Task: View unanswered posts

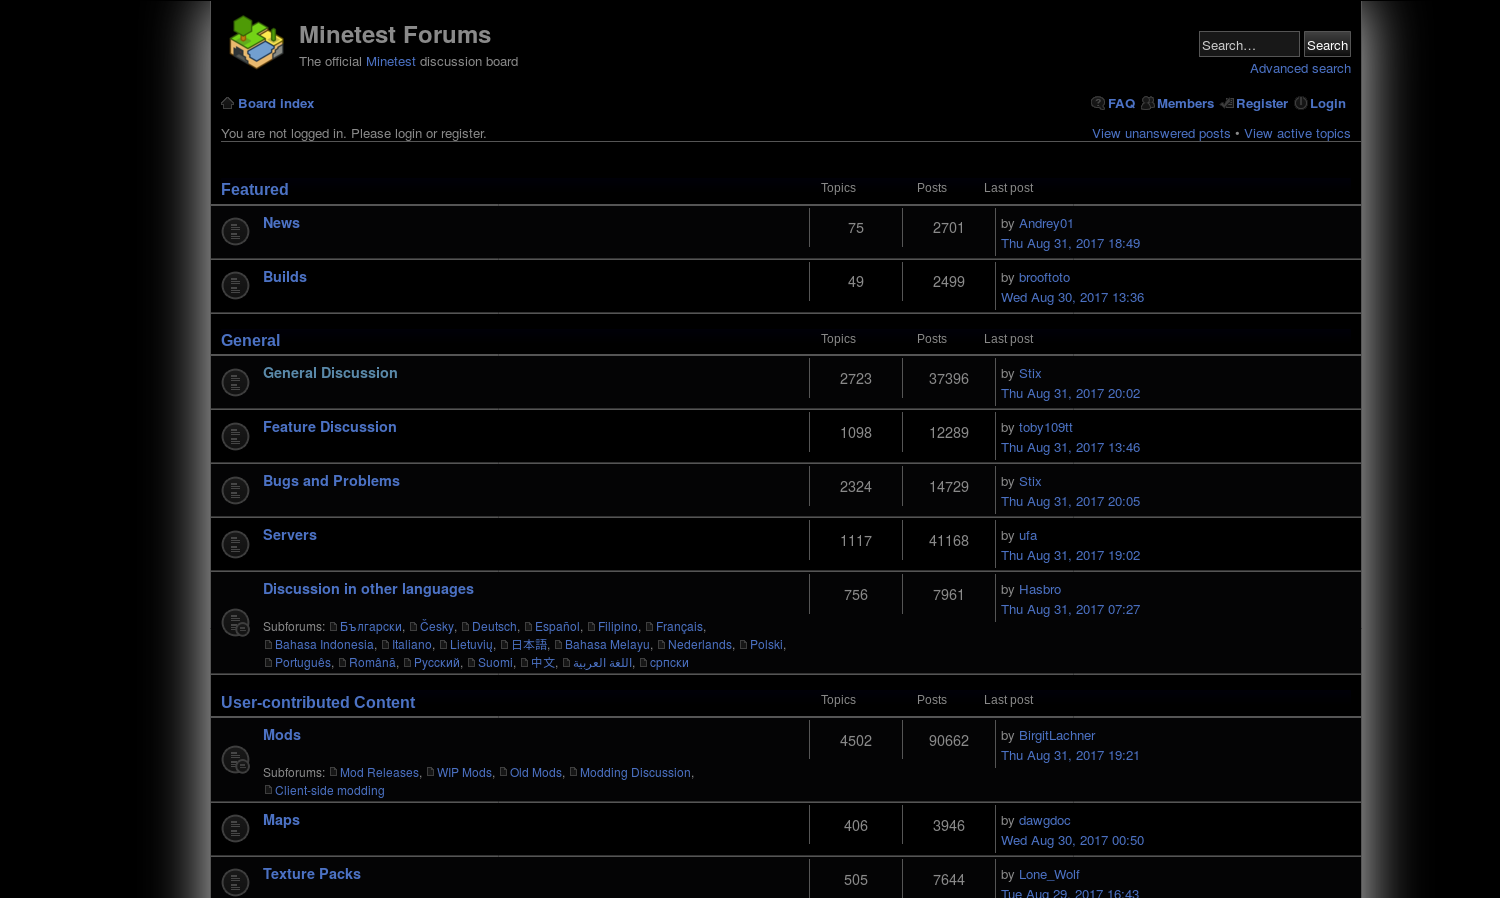Action: pyautogui.click(x=1161, y=134)
